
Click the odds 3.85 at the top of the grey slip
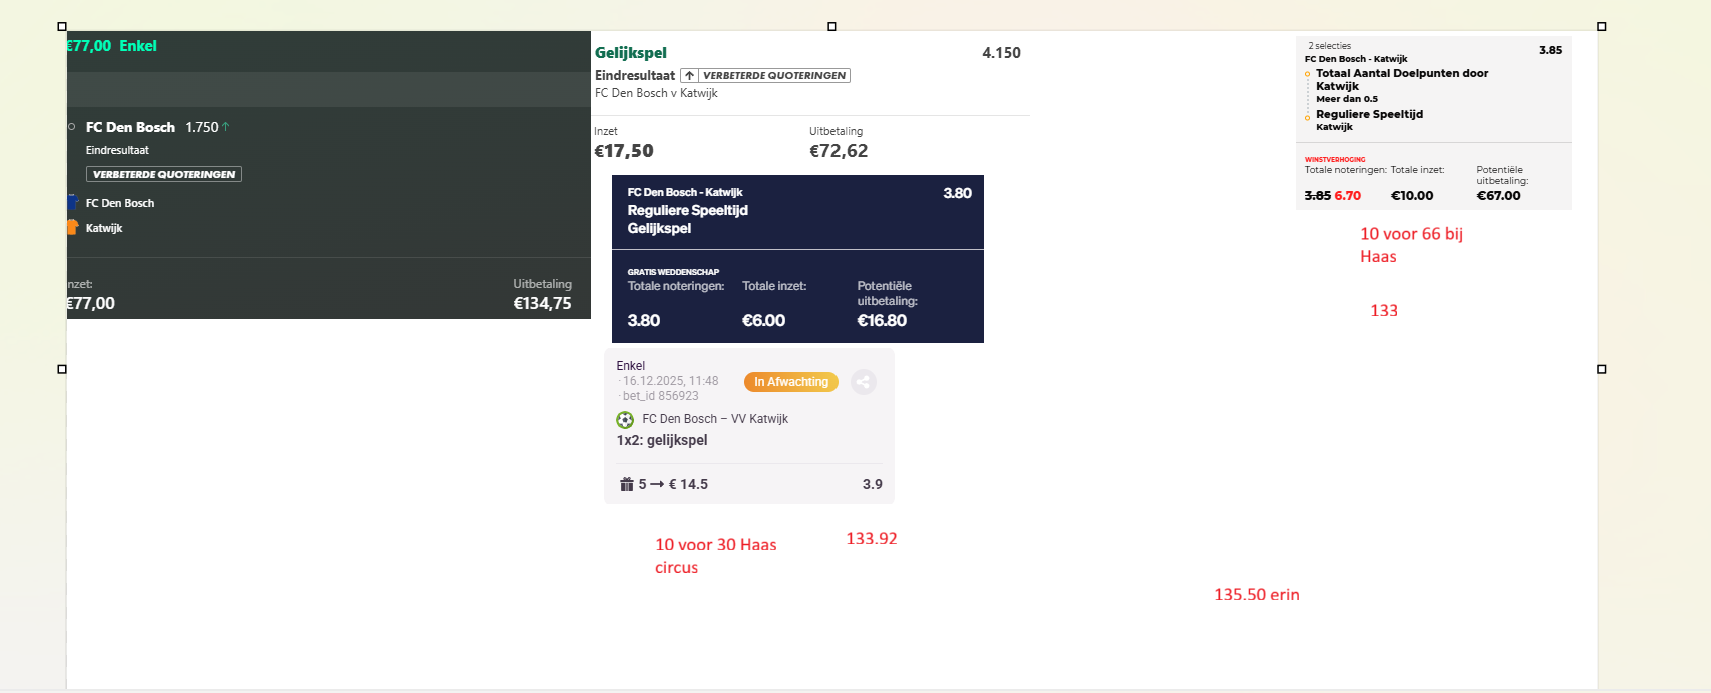pos(1550,50)
